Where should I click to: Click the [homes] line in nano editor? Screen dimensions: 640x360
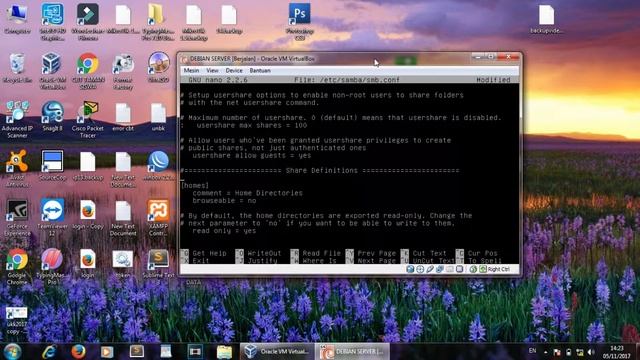195,186
